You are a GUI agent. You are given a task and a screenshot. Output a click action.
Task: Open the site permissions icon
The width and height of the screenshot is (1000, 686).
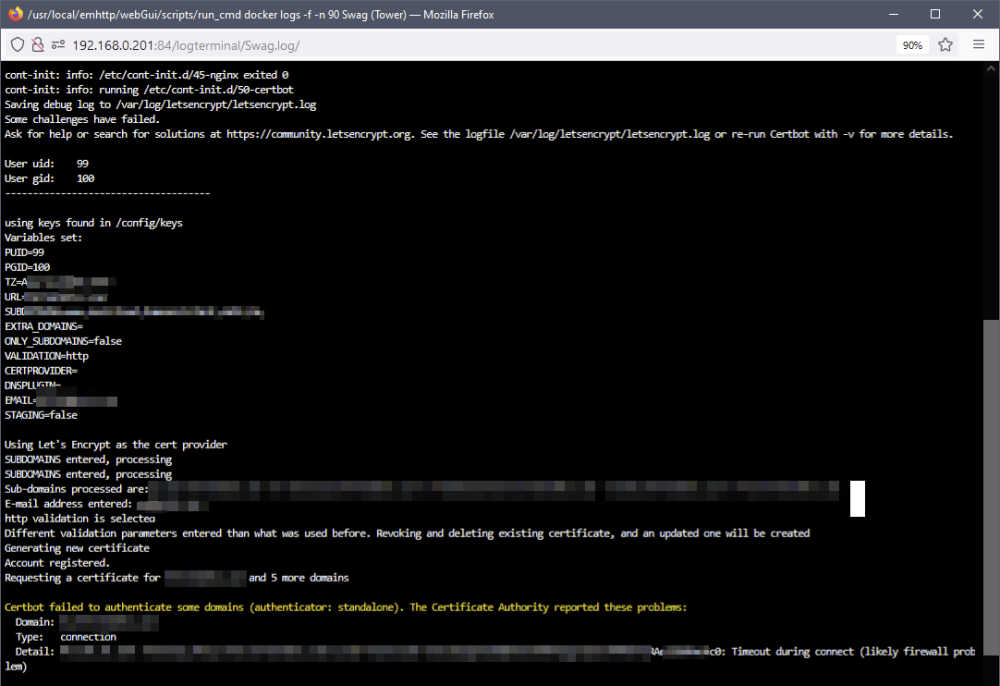[x=58, y=45]
